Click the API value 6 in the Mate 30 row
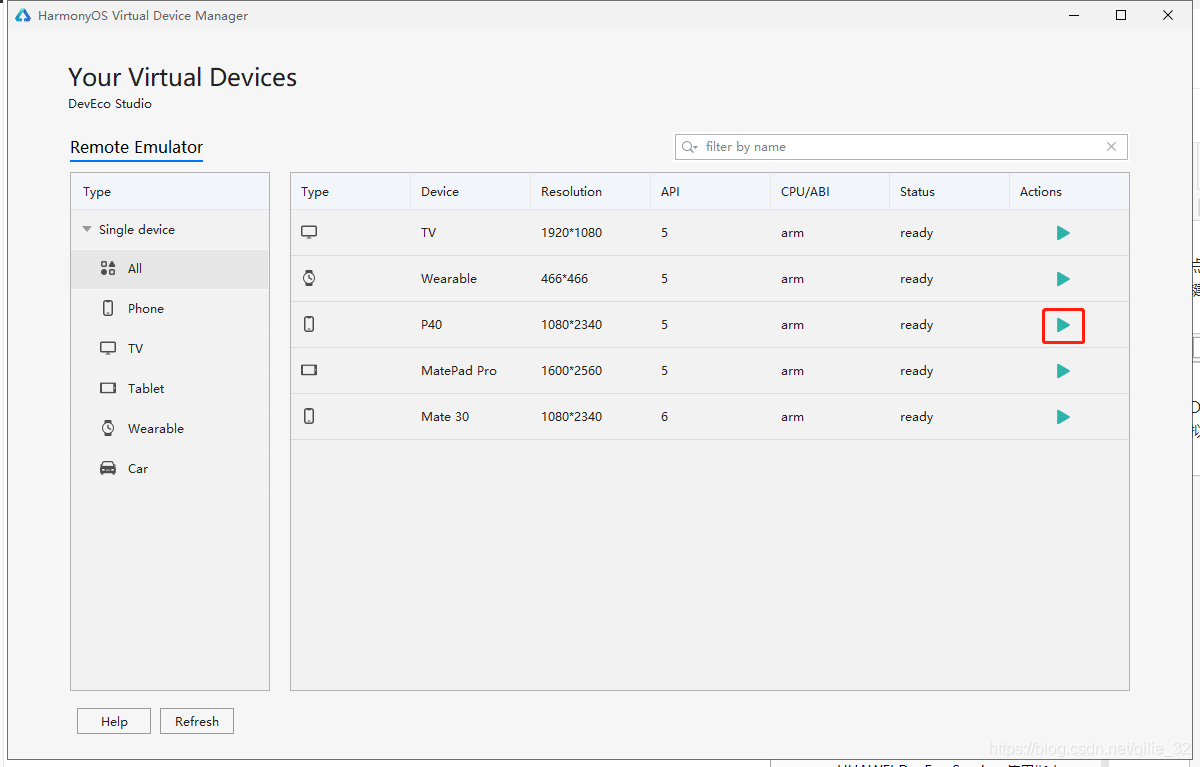 (x=665, y=417)
